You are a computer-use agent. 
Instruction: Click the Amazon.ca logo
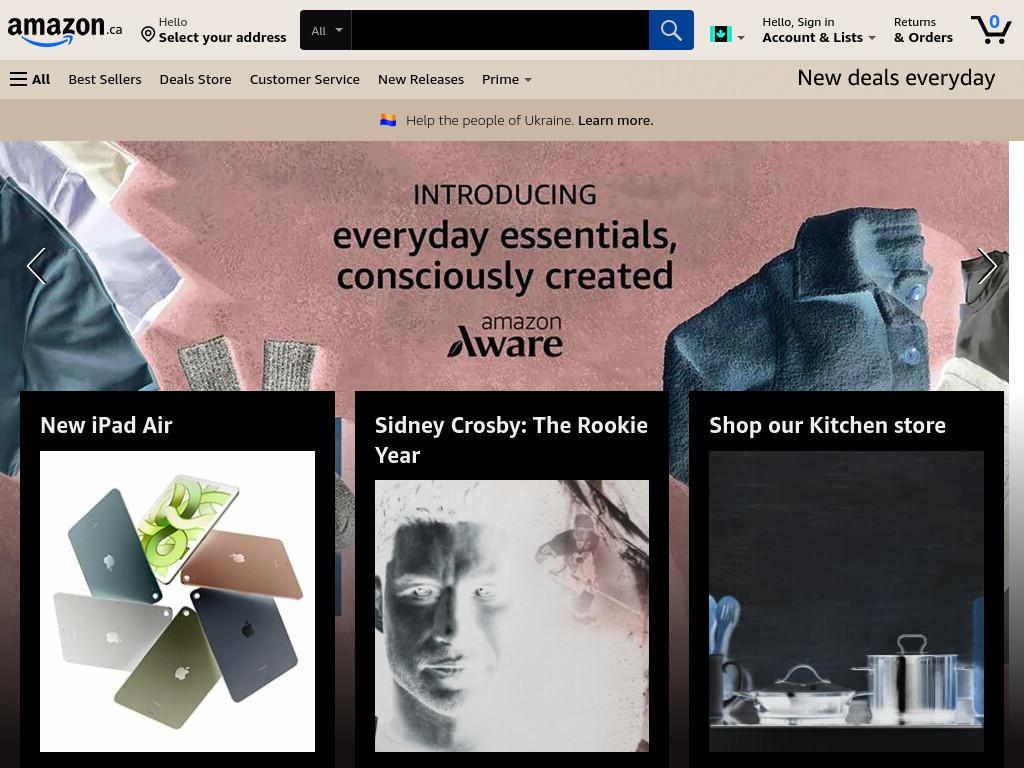[x=65, y=31]
